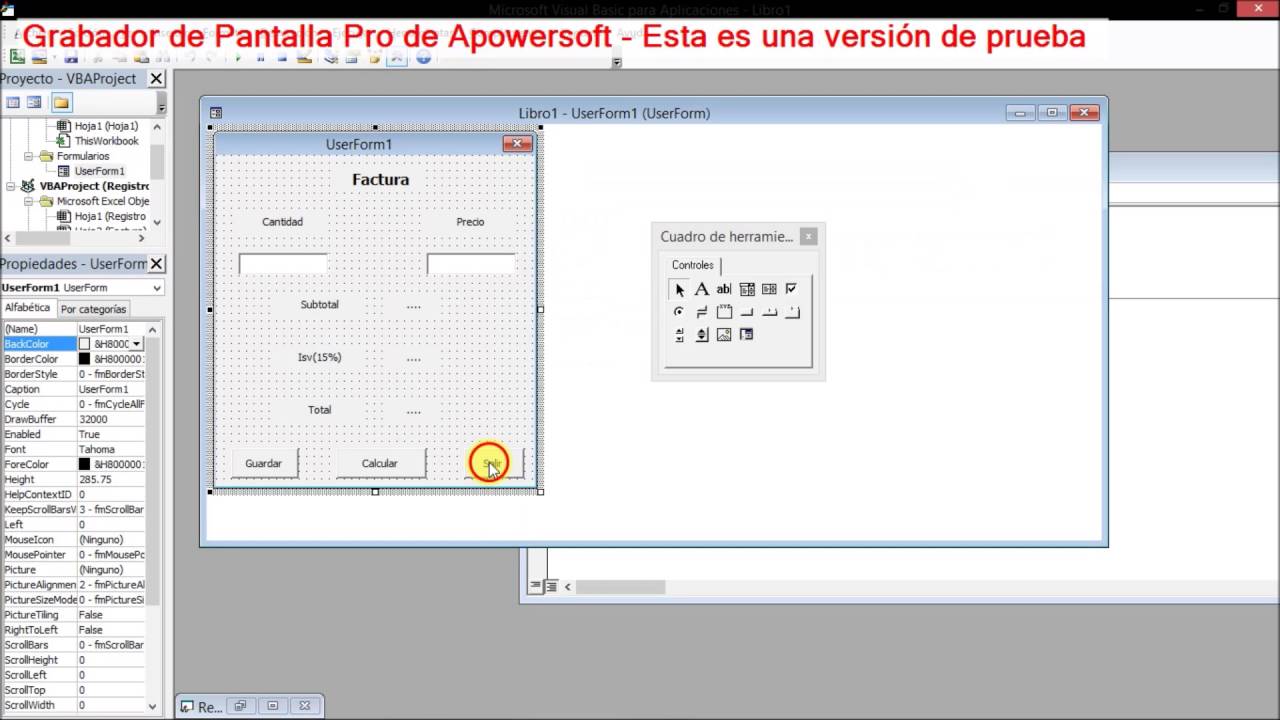Select the Enabled property row
1280x720 pixels.
click(x=74, y=435)
